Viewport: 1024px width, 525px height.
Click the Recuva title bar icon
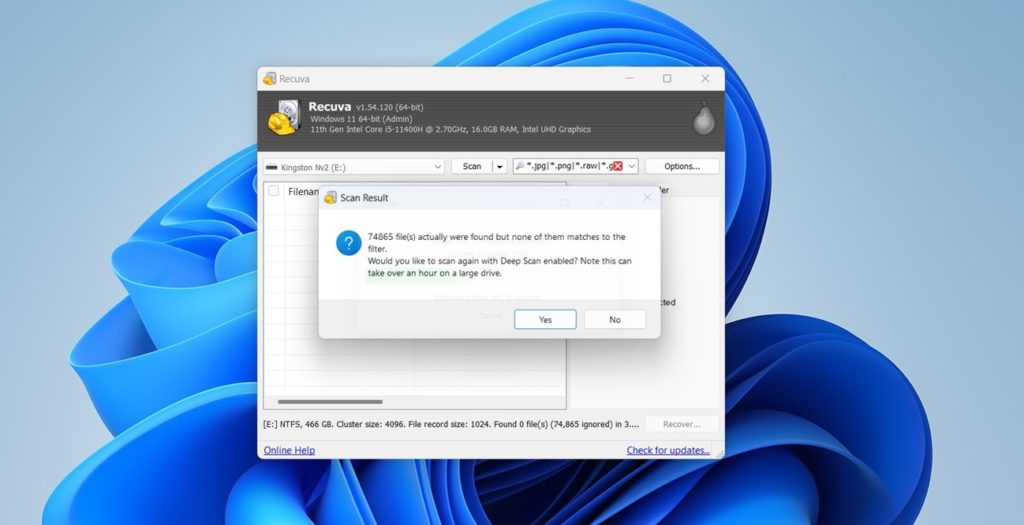click(x=269, y=79)
